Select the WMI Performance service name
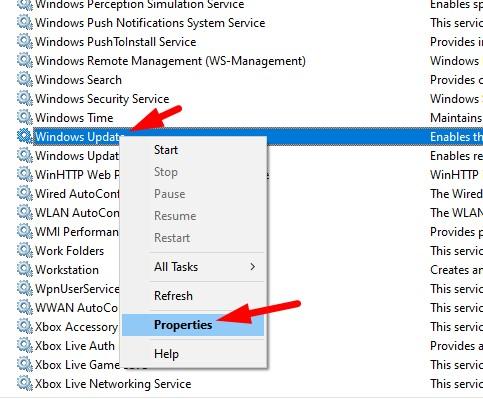 pos(77,232)
